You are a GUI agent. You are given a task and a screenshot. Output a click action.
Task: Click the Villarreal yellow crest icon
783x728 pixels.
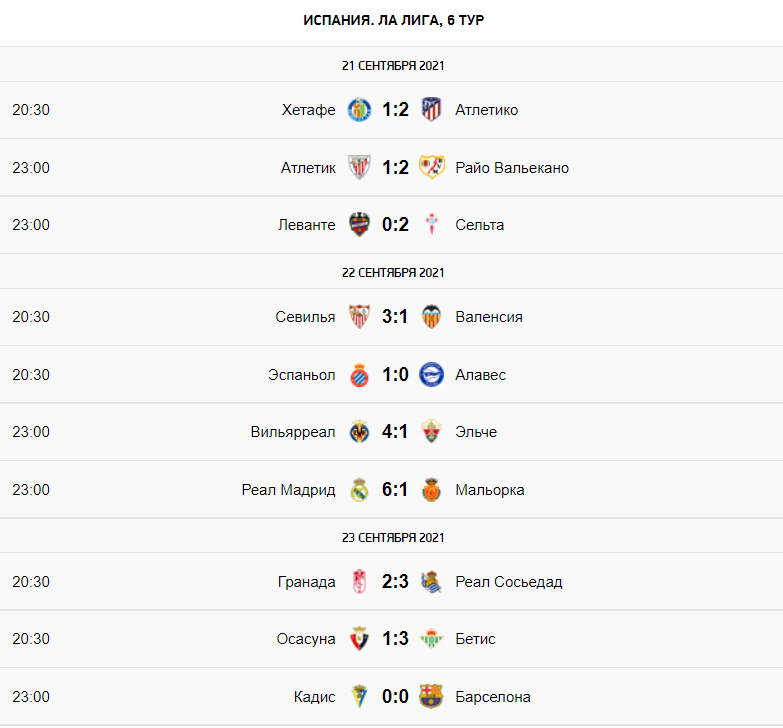point(359,432)
